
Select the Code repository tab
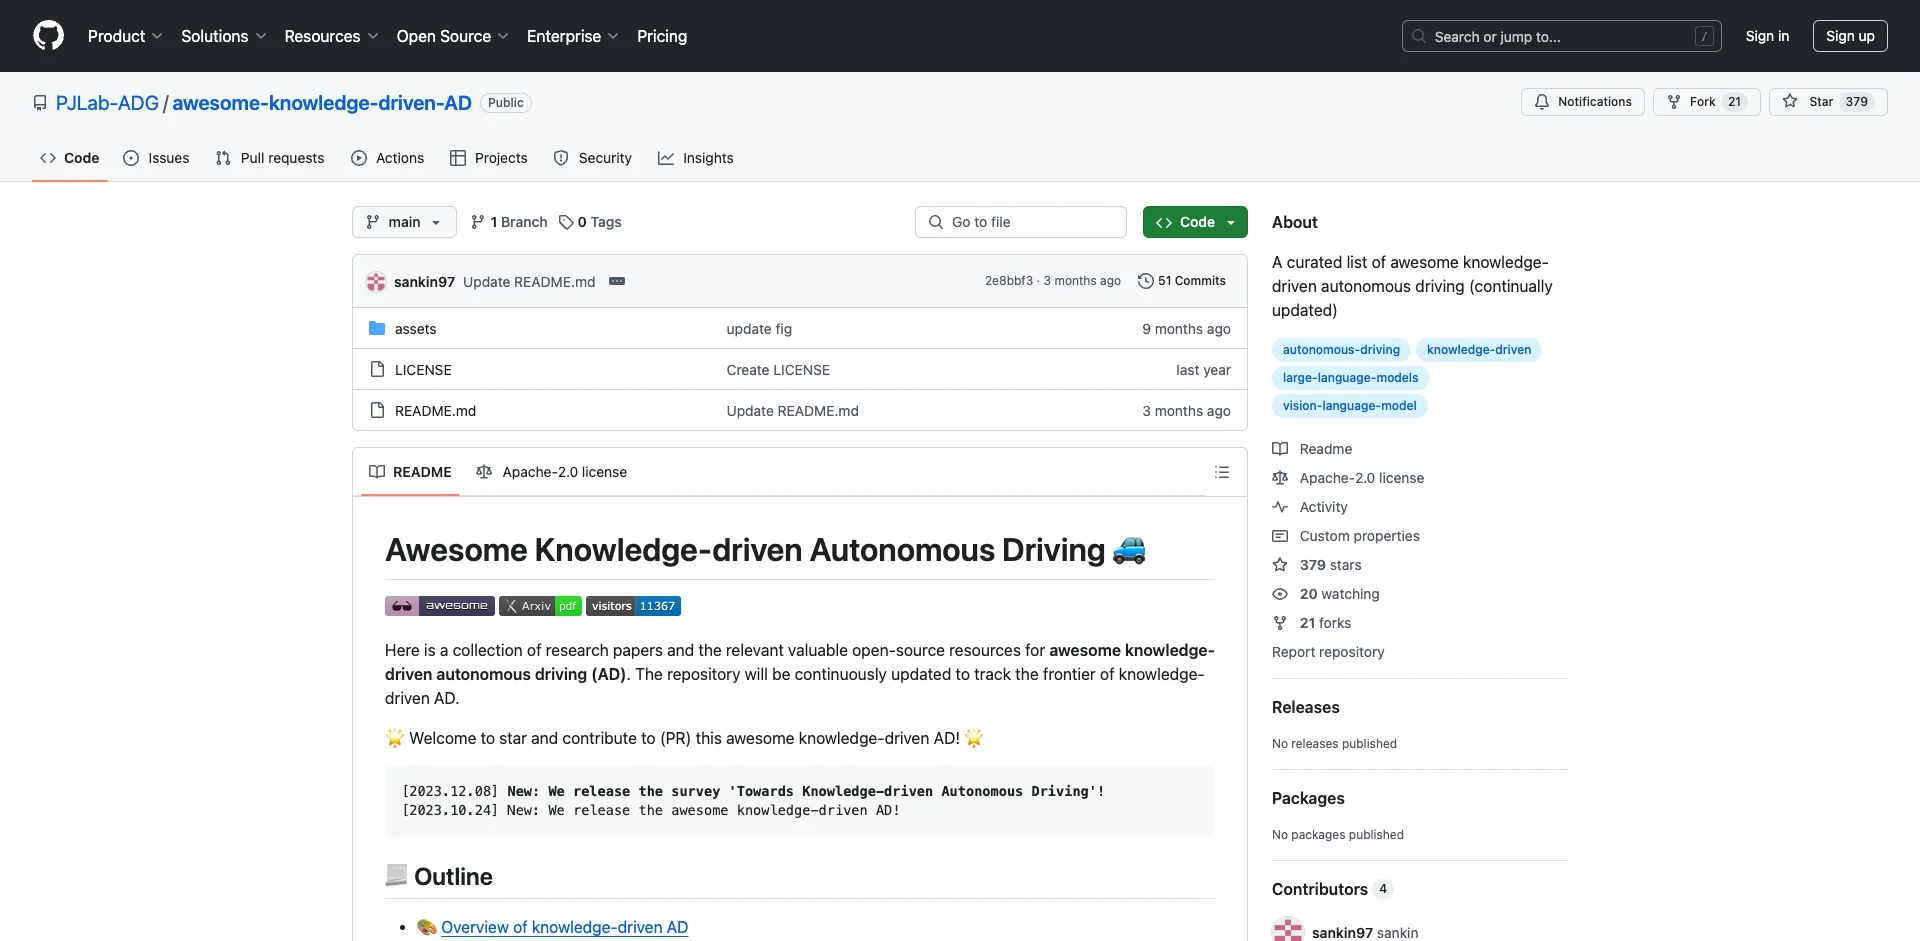tap(70, 158)
